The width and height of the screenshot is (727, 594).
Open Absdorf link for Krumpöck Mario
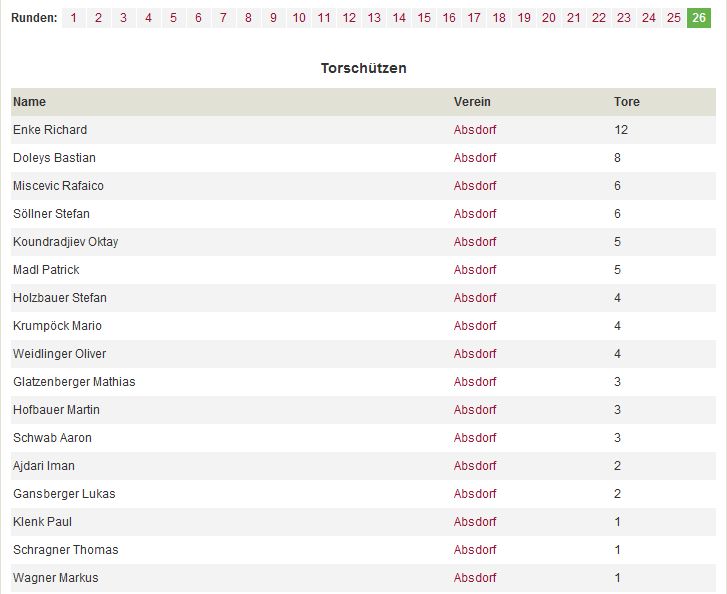pyautogui.click(x=475, y=326)
